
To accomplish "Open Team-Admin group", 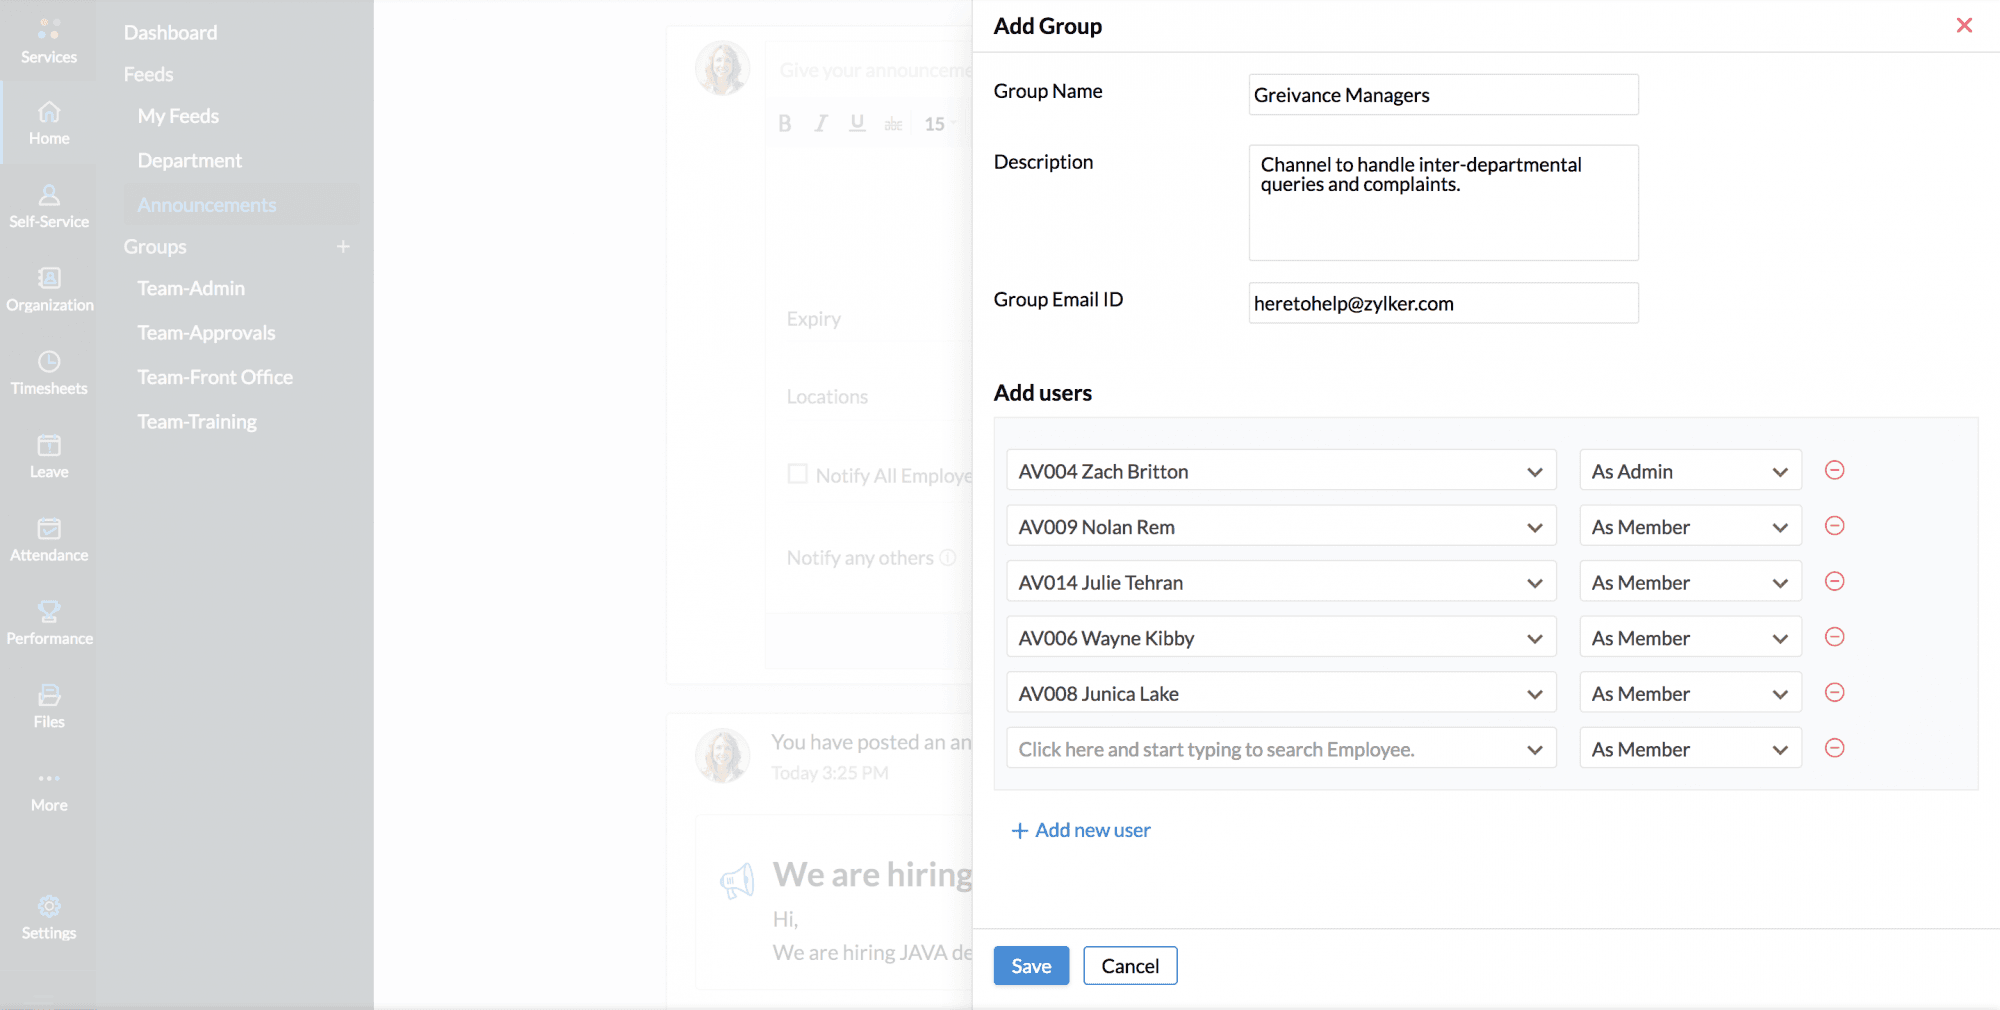I will click(190, 288).
